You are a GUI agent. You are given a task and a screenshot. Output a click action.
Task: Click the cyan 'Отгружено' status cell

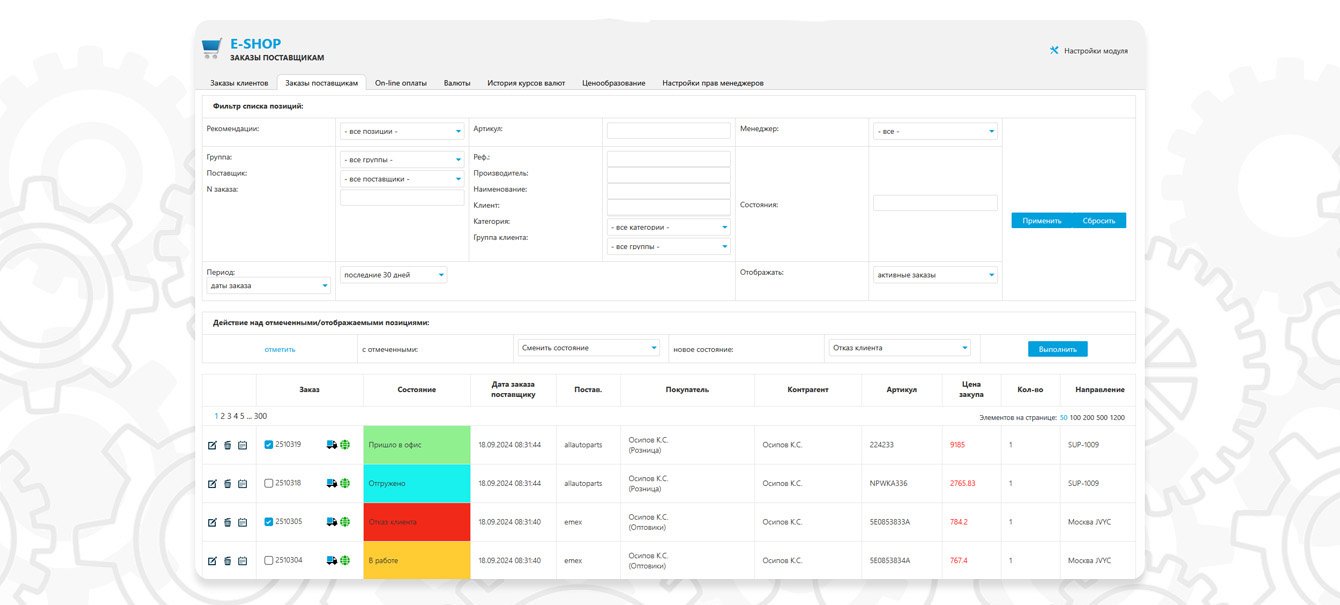pos(417,483)
